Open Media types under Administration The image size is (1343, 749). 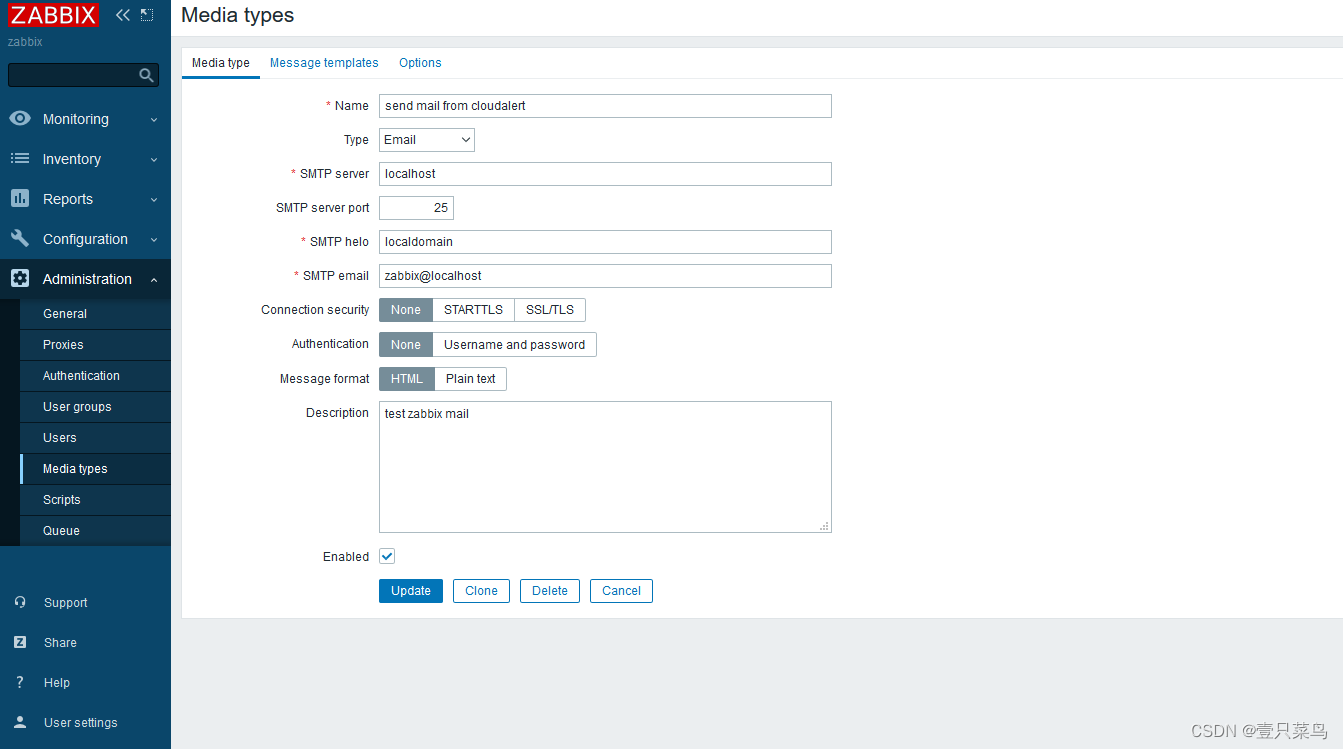(x=95, y=468)
